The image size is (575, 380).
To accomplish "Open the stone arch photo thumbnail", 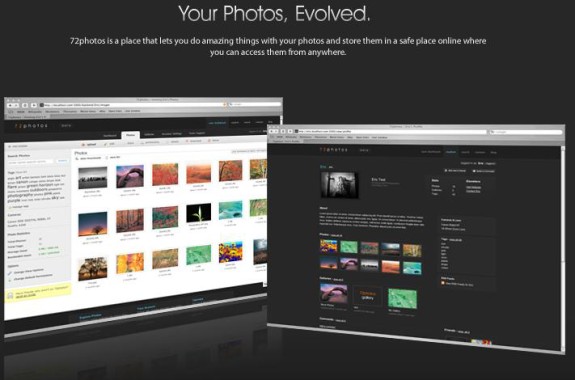I will tap(130, 176).
